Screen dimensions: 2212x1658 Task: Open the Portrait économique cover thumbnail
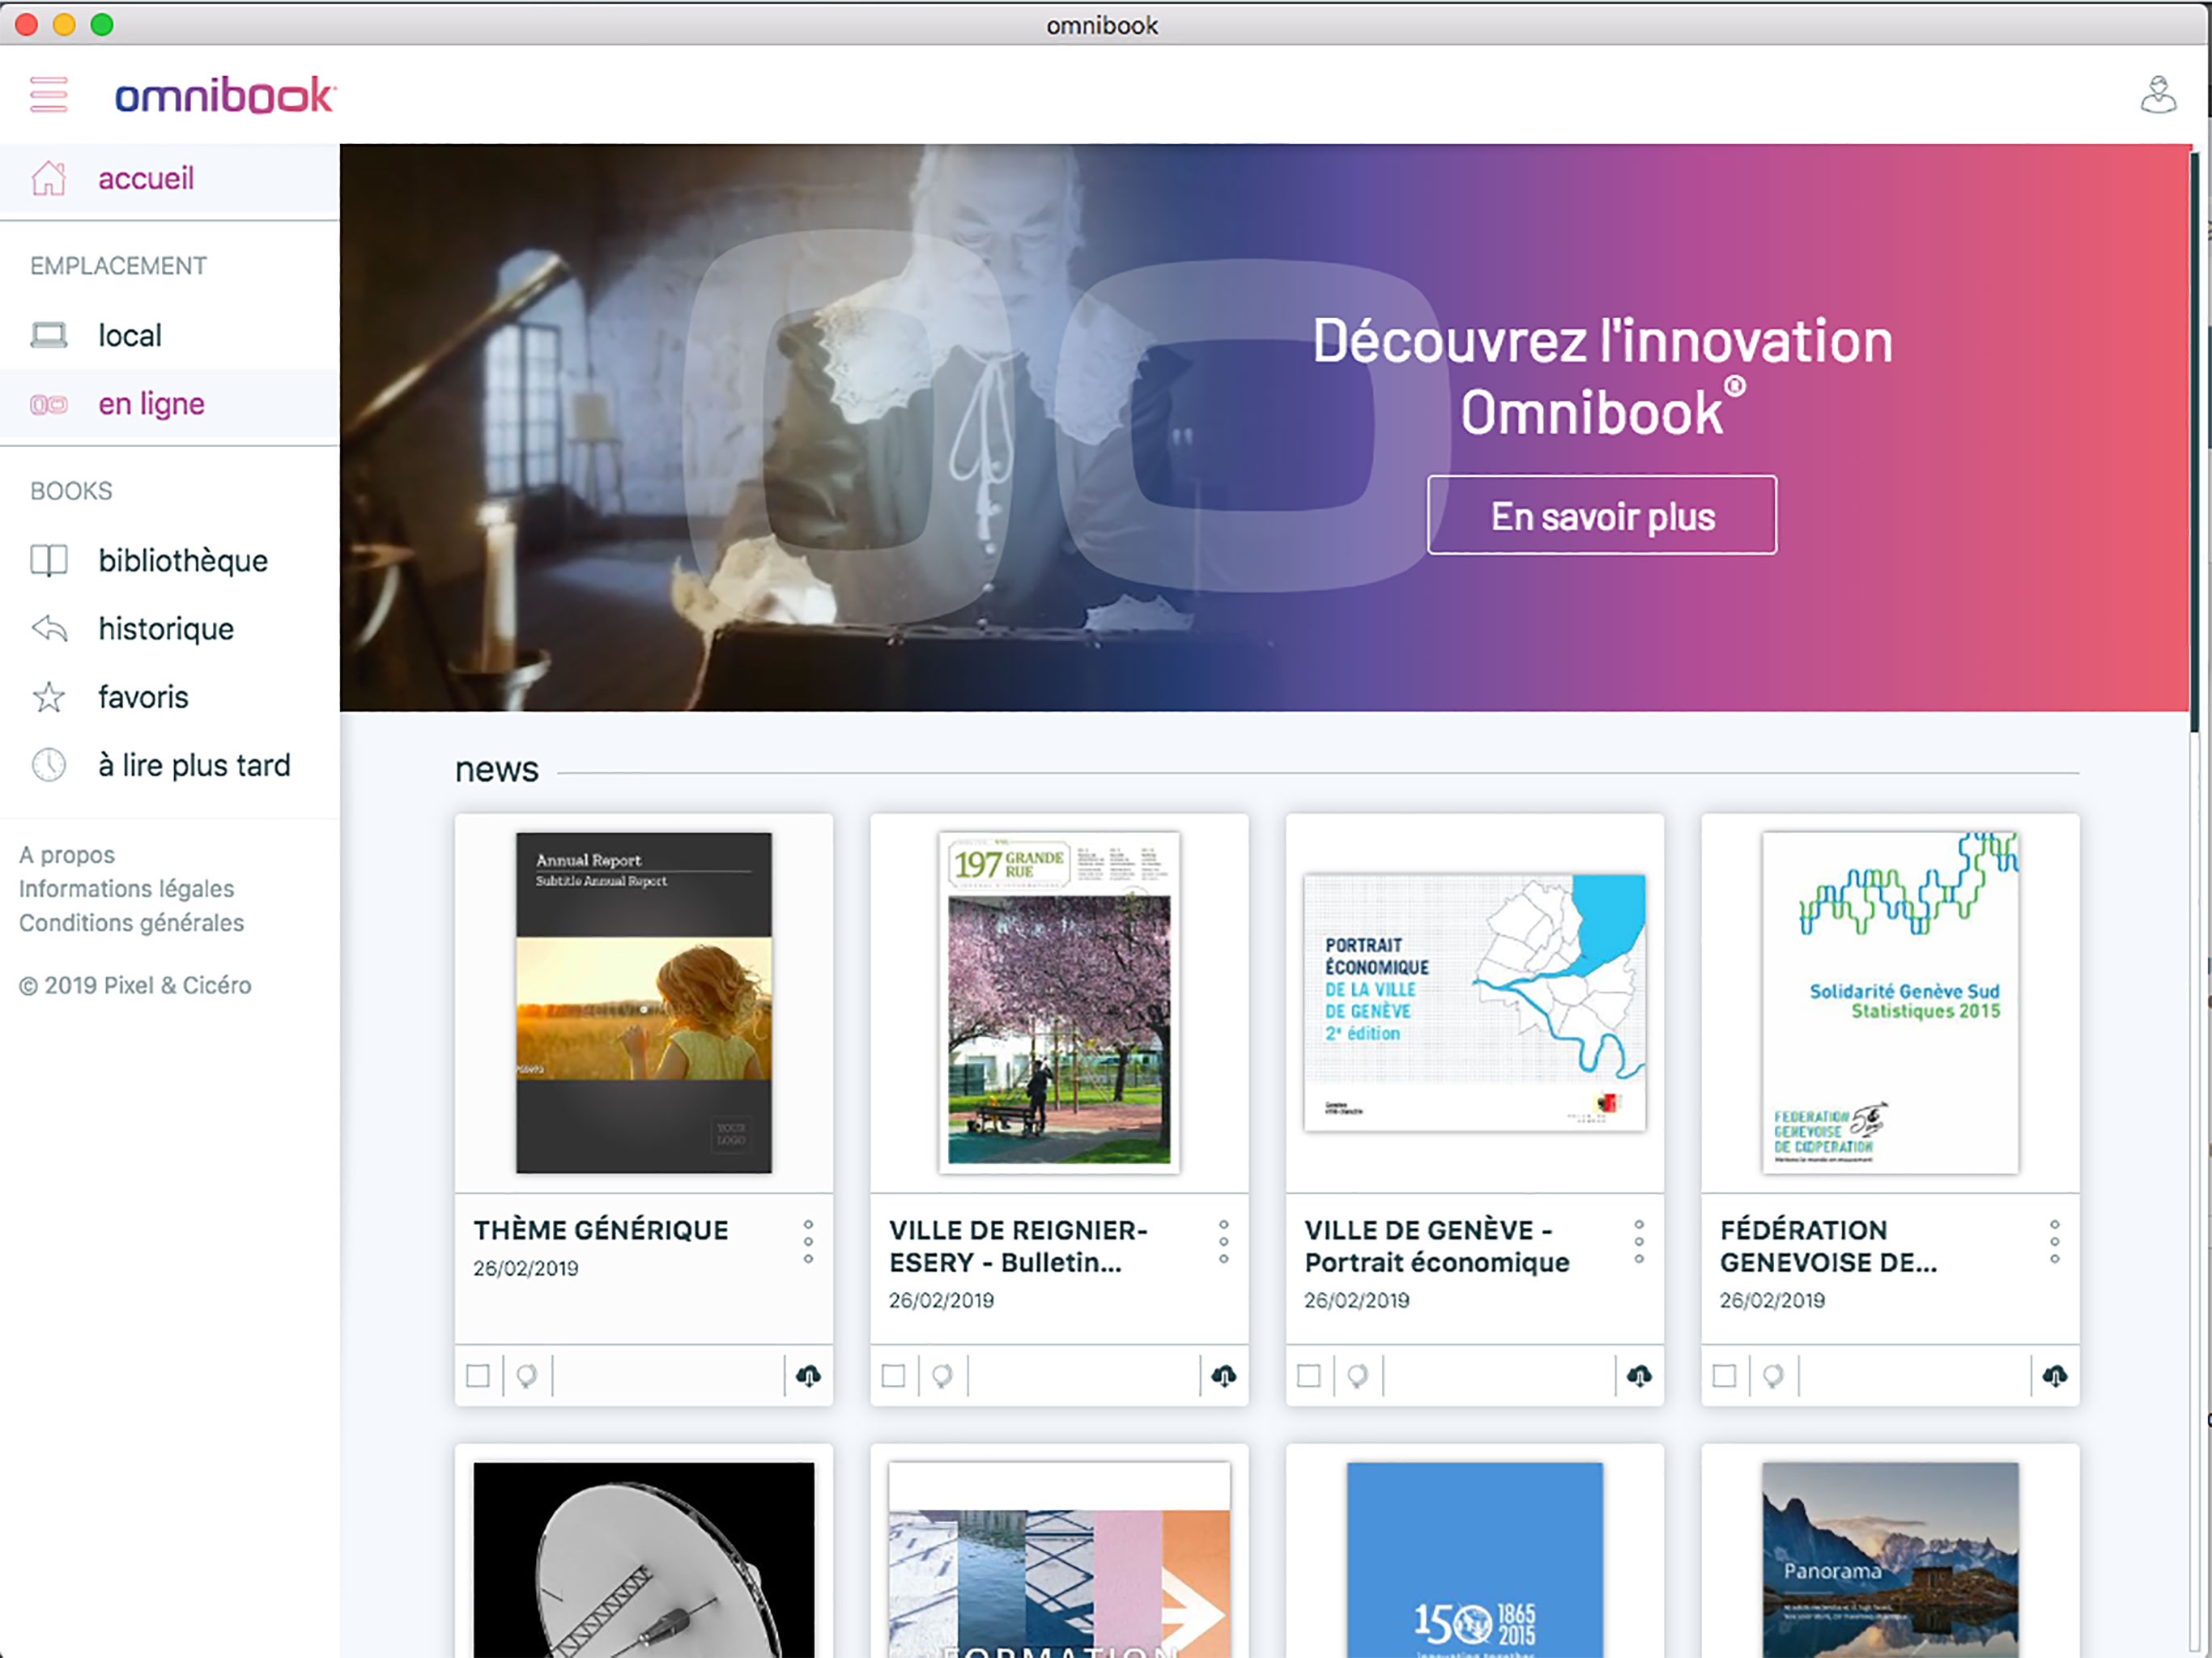coord(1475,1002)
